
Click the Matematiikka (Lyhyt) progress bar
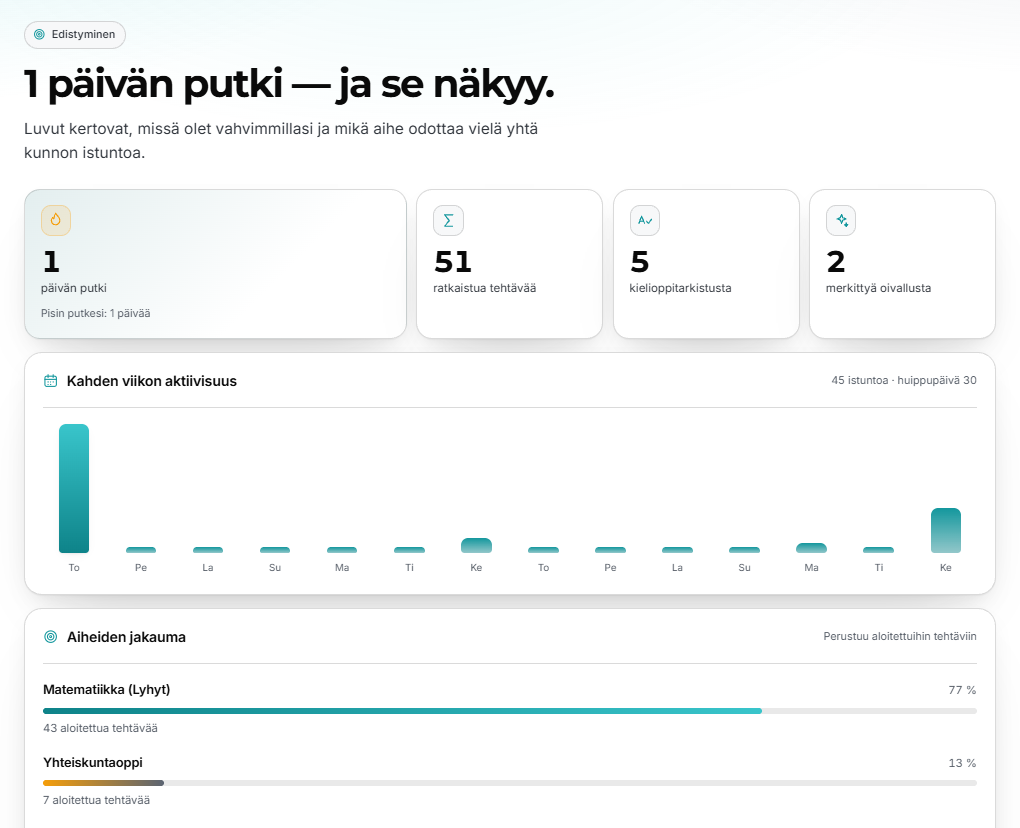tap(510, 711)
